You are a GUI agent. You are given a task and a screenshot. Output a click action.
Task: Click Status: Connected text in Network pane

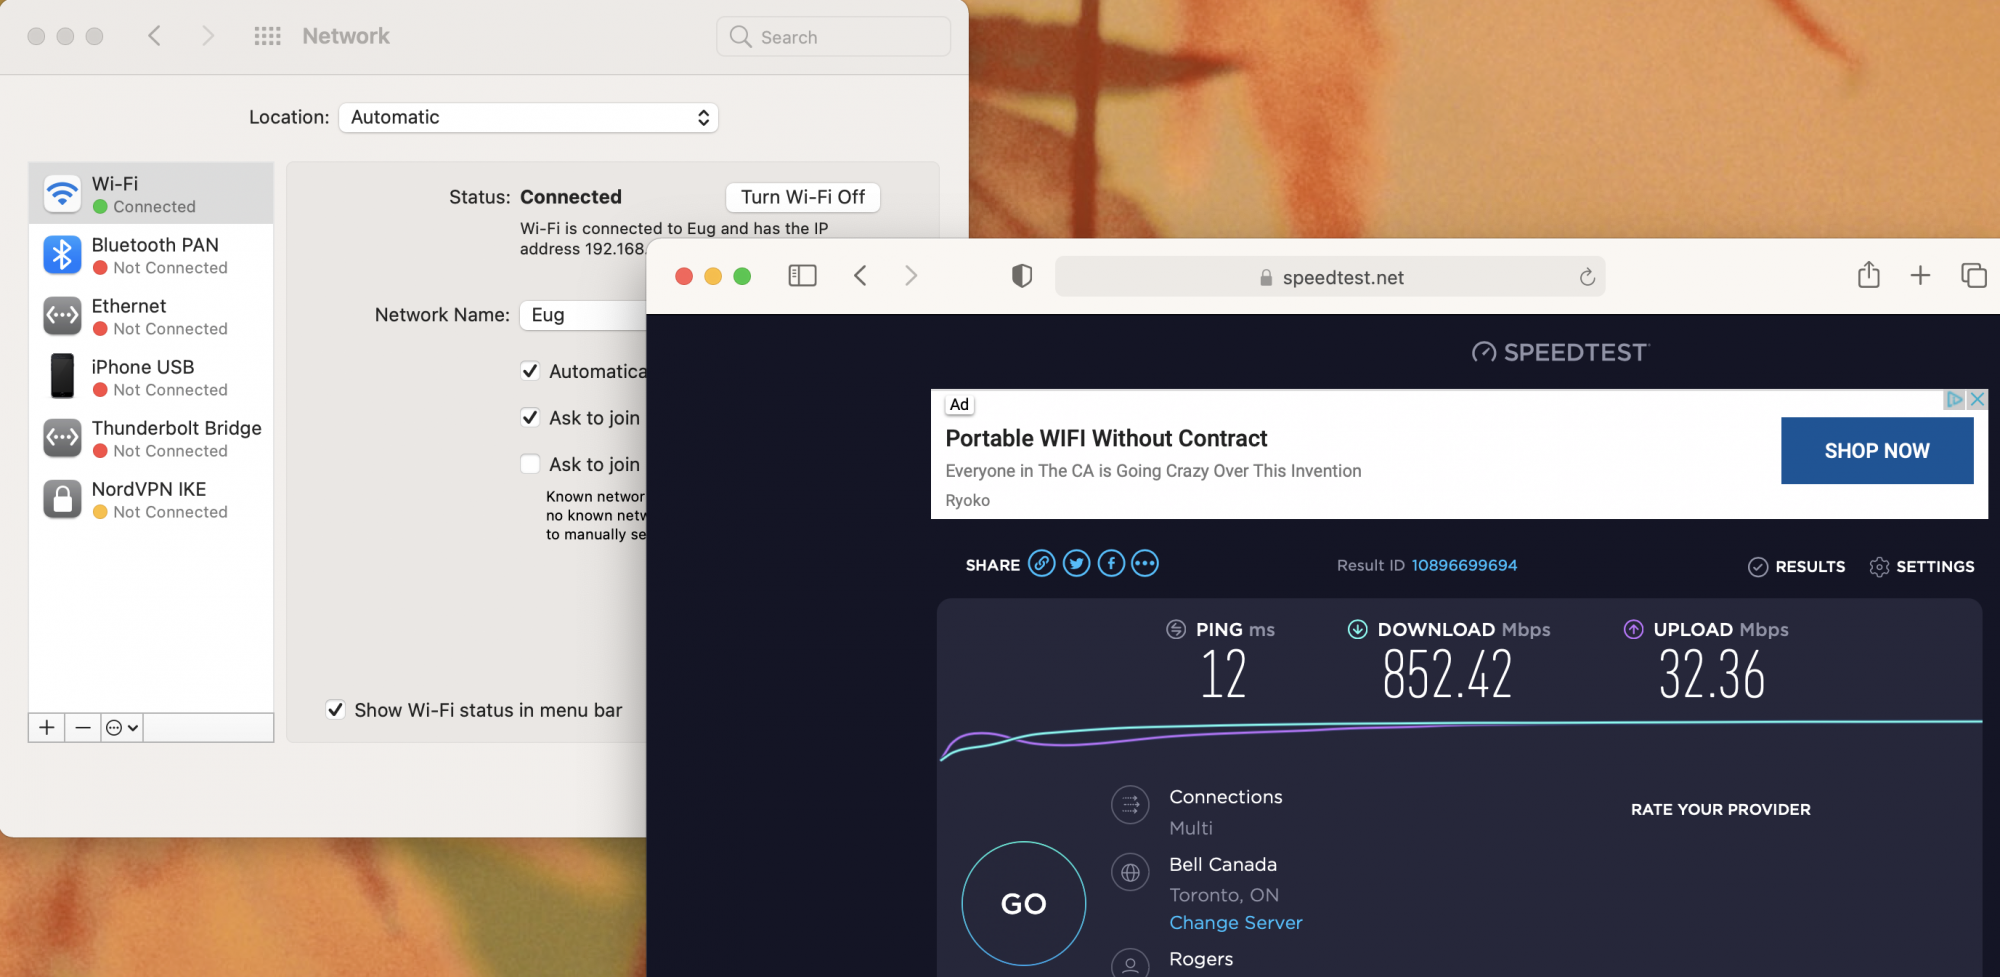[535, 197]
